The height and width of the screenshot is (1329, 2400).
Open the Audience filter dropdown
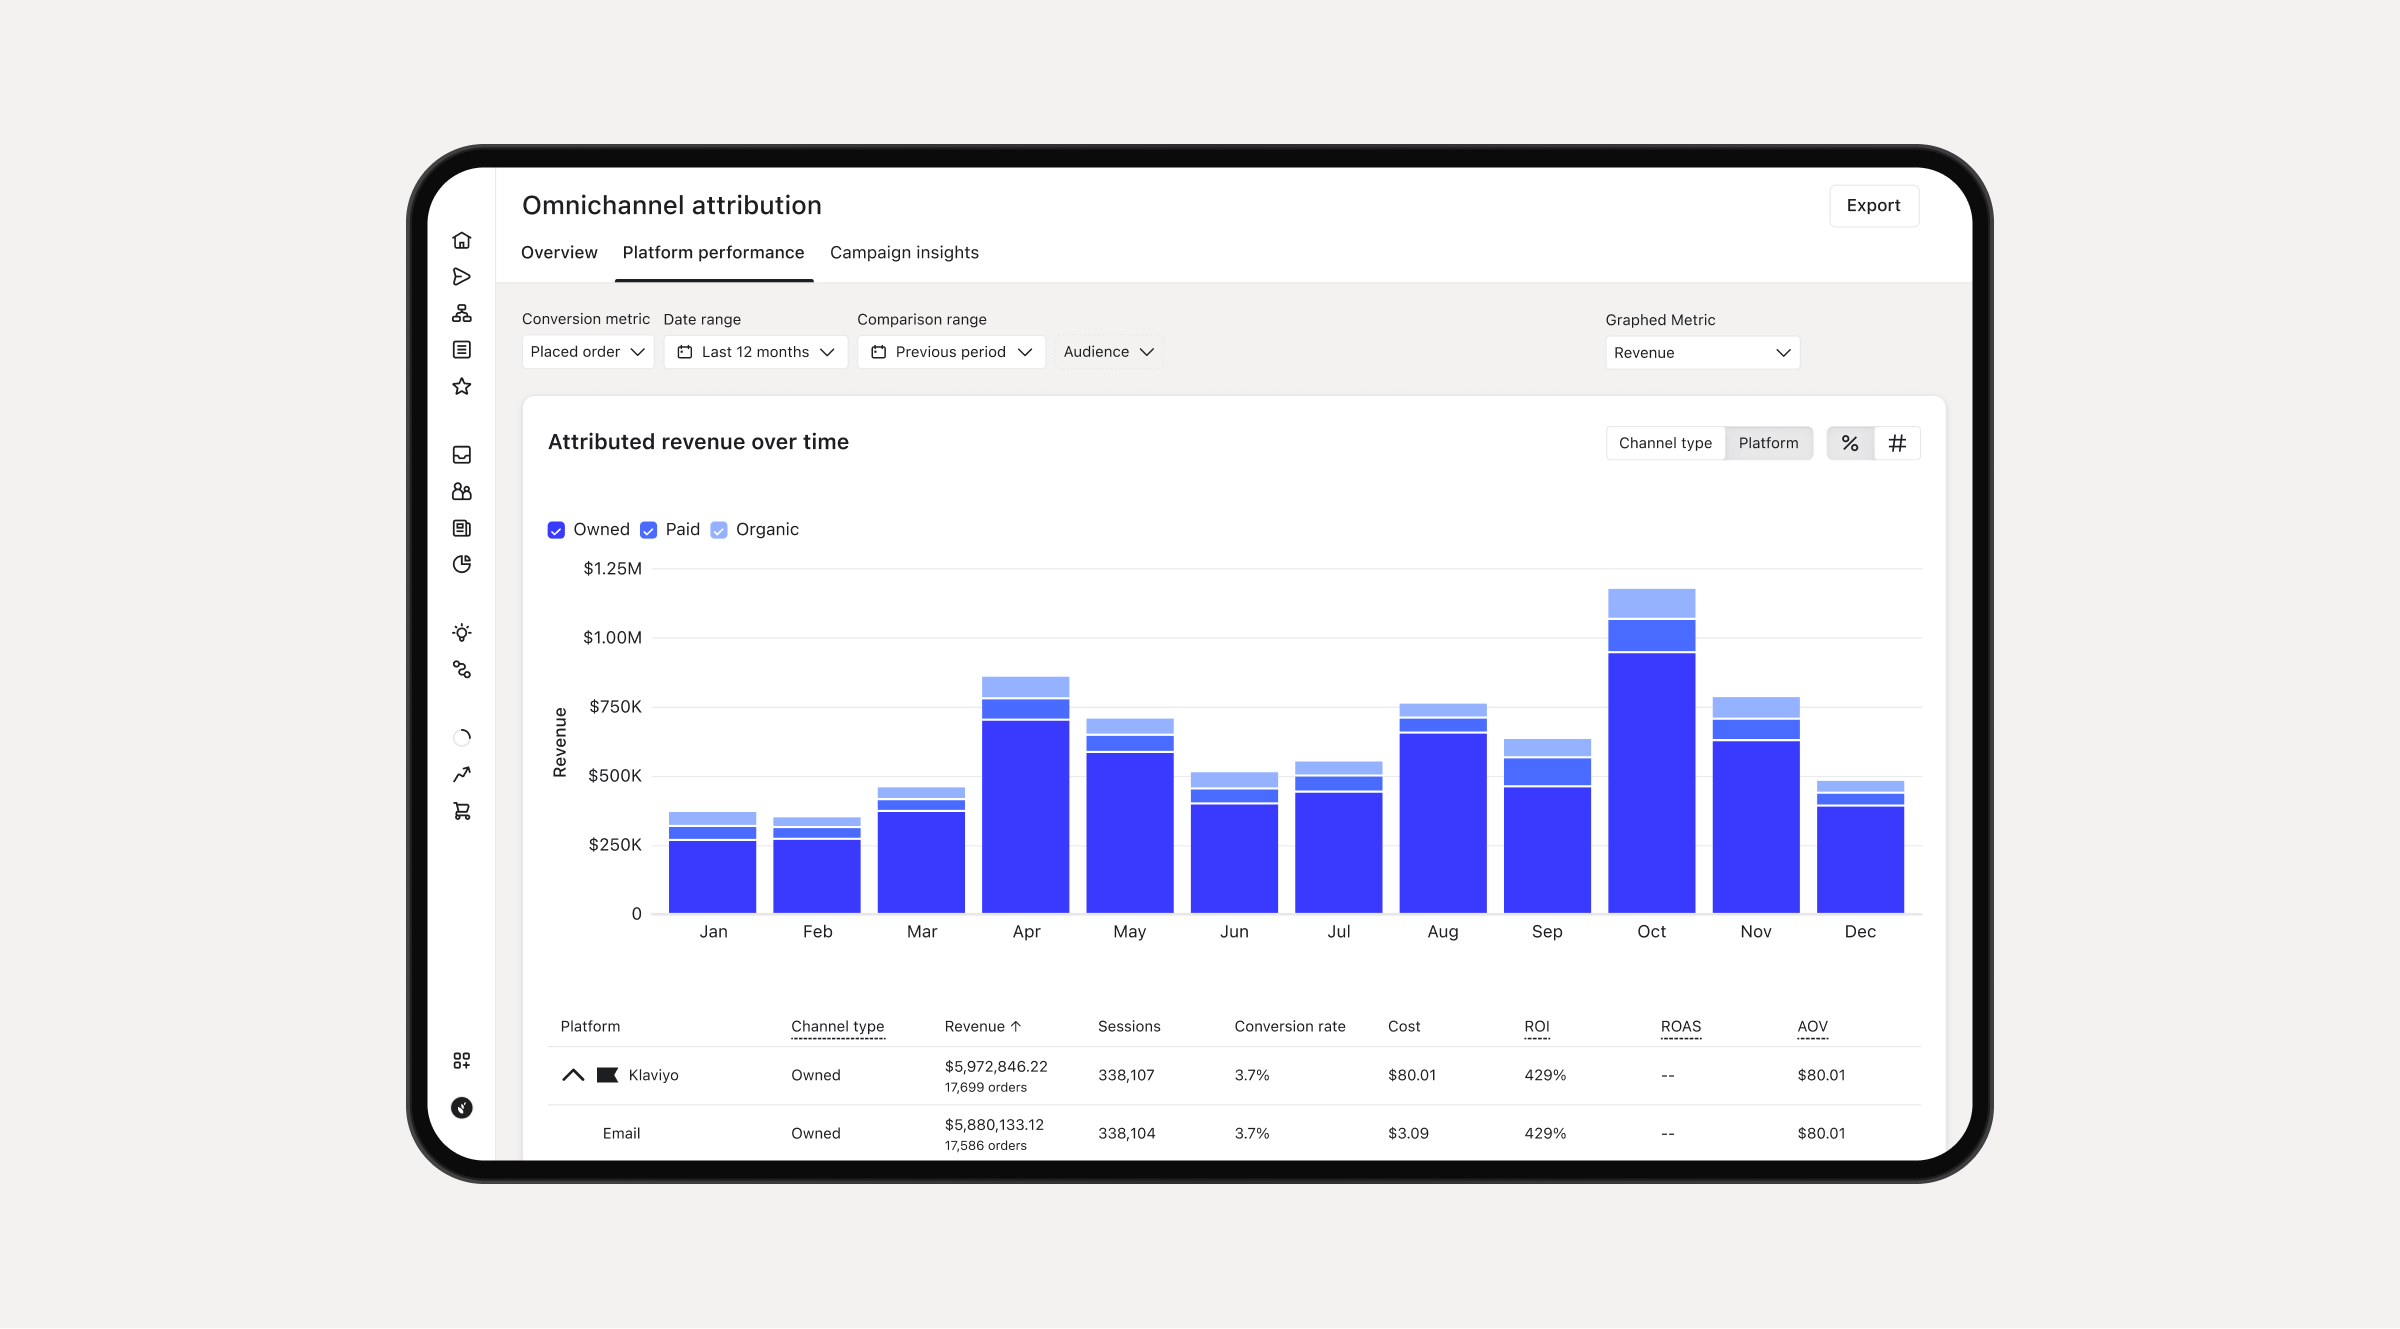1109,352
